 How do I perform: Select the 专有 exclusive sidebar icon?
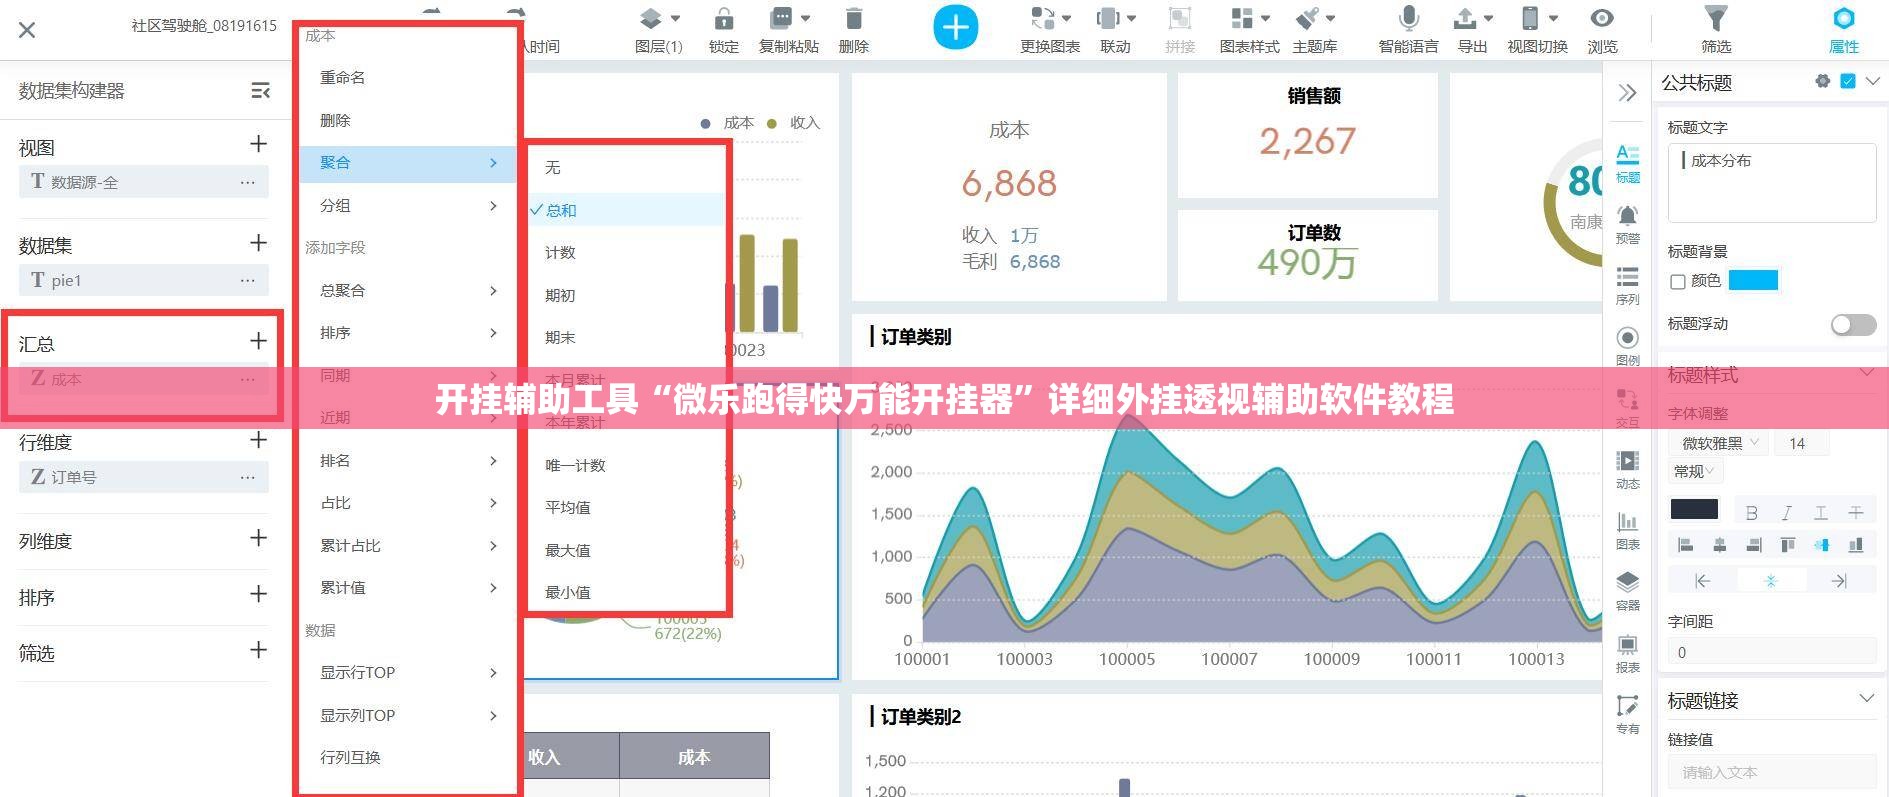1628,715
